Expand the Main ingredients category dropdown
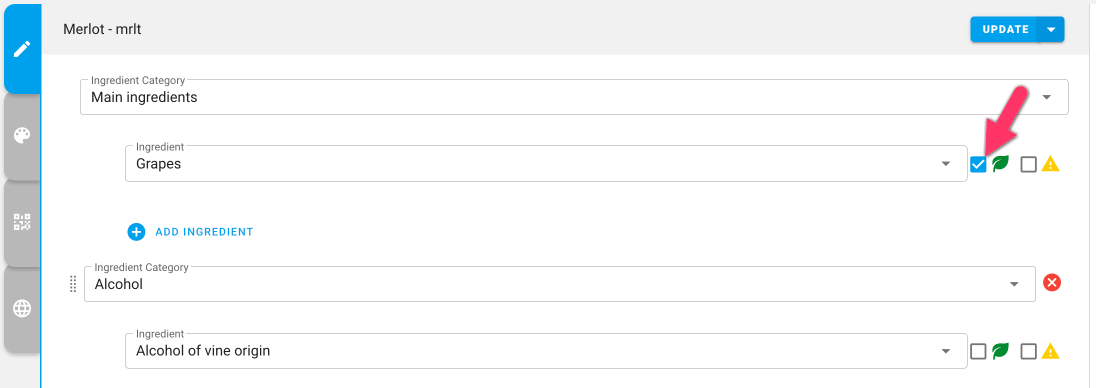The image size is (1096, 388). (x=574, y=97)
